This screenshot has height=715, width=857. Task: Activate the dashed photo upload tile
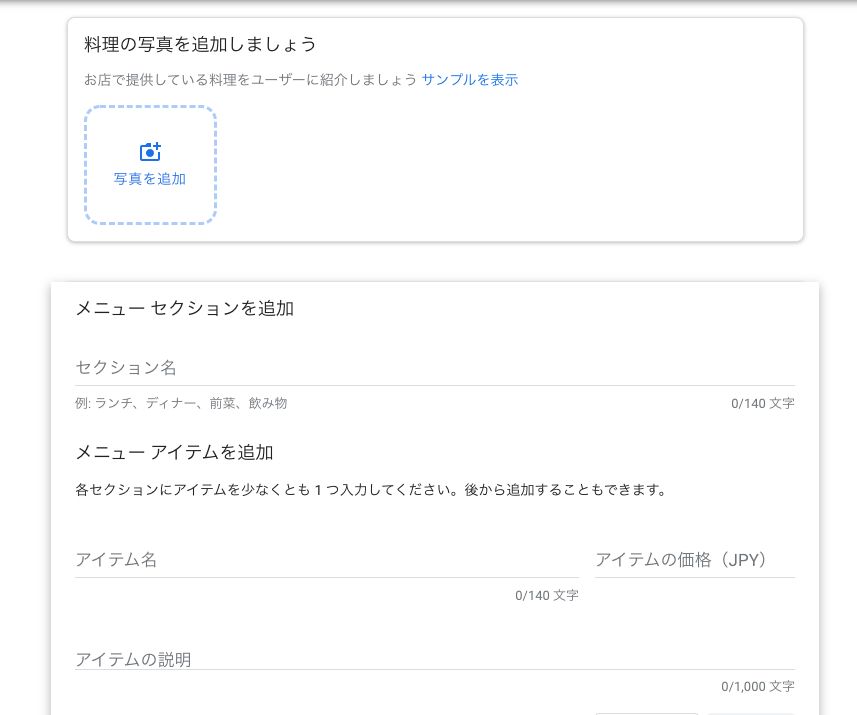tap(150, 165)
